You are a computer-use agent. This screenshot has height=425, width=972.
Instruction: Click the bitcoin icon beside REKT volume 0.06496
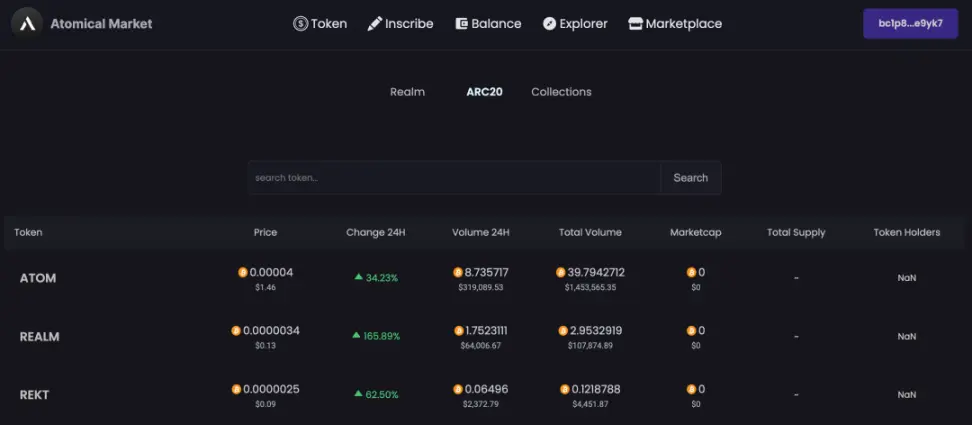[x=458, y=389]
